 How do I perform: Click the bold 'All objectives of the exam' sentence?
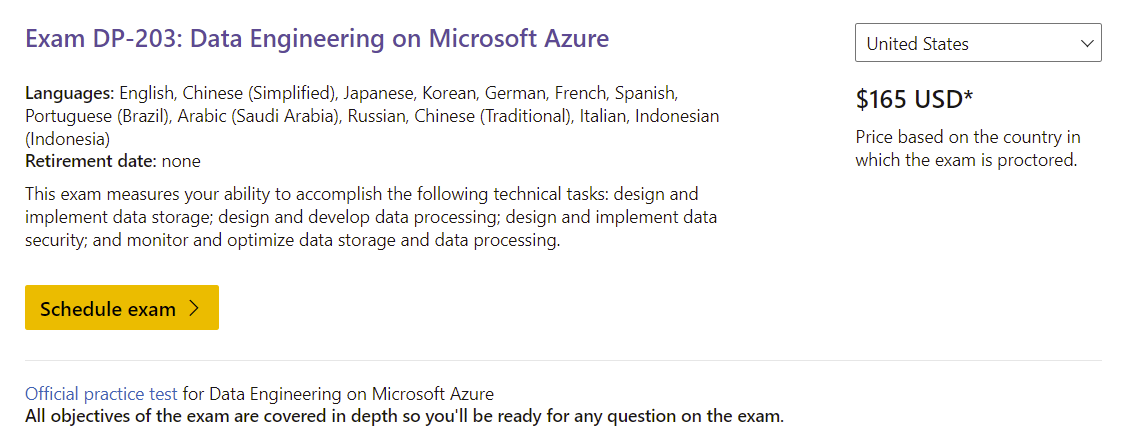coord(404,416)
